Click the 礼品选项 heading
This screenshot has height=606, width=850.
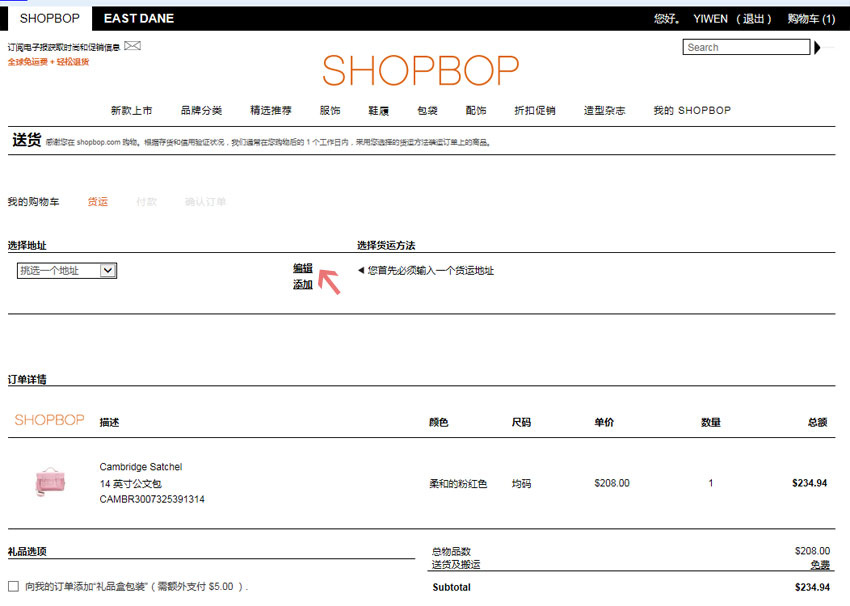(27, 552)
